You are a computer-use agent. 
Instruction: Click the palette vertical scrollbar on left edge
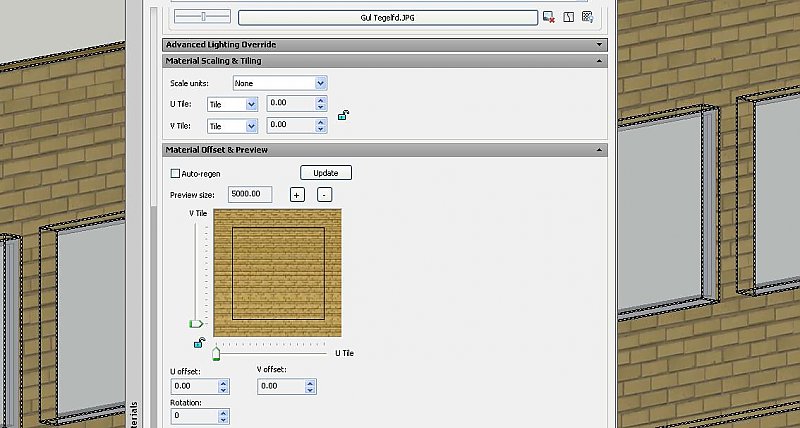click(154, 107)
